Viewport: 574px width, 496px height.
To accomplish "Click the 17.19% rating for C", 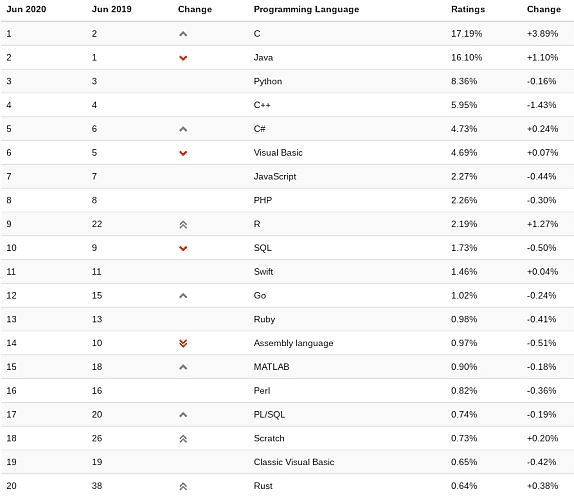I will tap(467, 34).
